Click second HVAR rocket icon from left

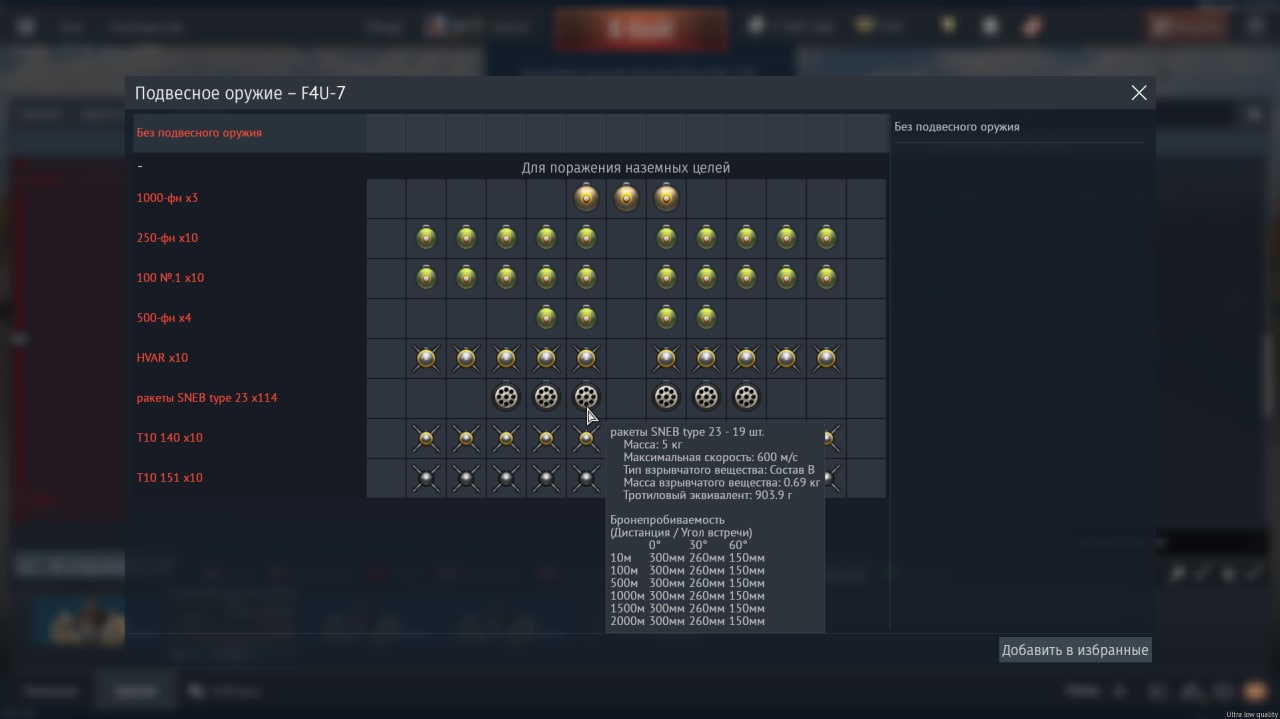466,358
